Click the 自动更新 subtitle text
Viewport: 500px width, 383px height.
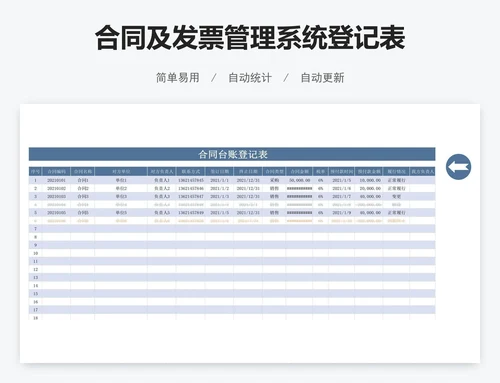(322, 78)
